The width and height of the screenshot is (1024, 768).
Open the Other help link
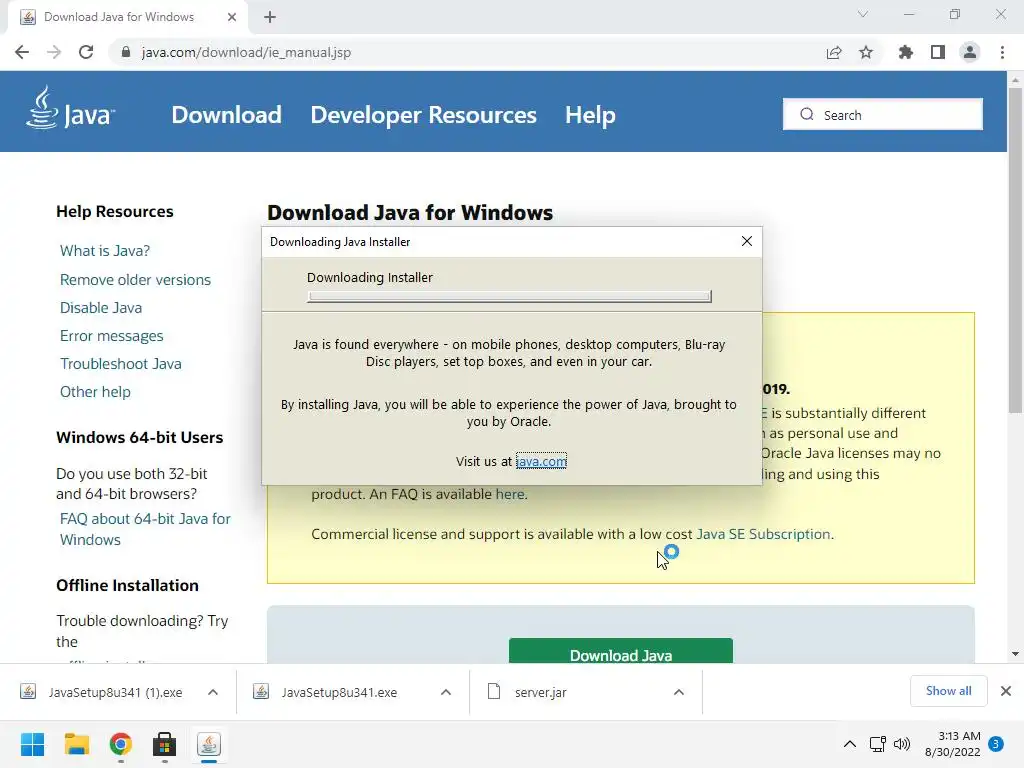(95, 392)
